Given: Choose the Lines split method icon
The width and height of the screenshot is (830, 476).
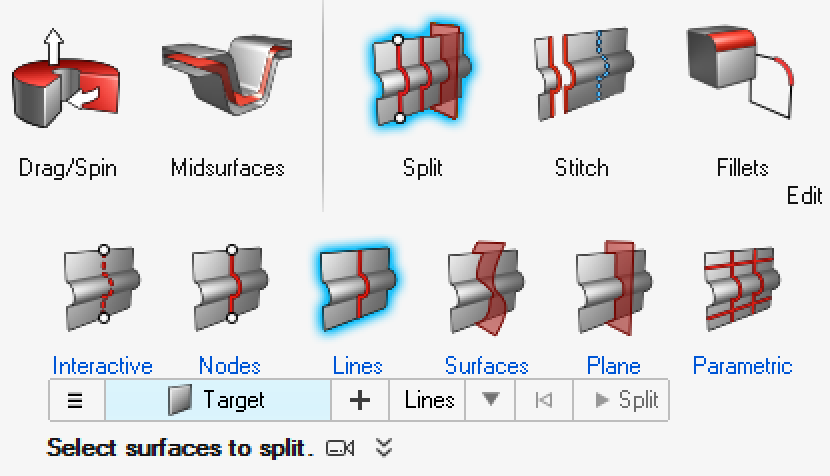Looking at the screenshot, I should coord(358,289).
